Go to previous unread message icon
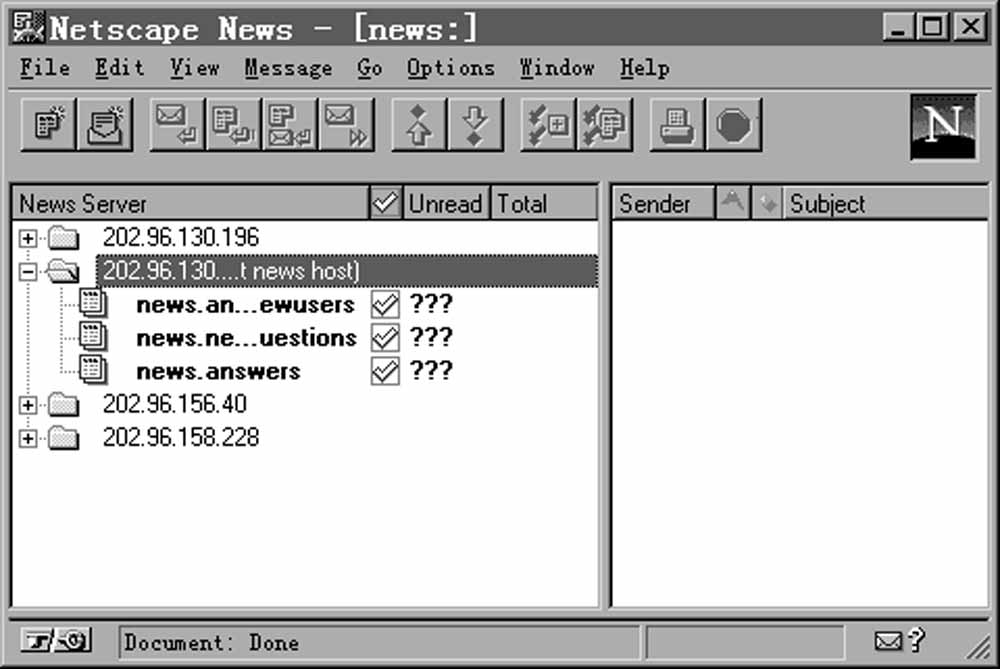The height and width of the screenshot is (669, 1000). tap(418, 124)
